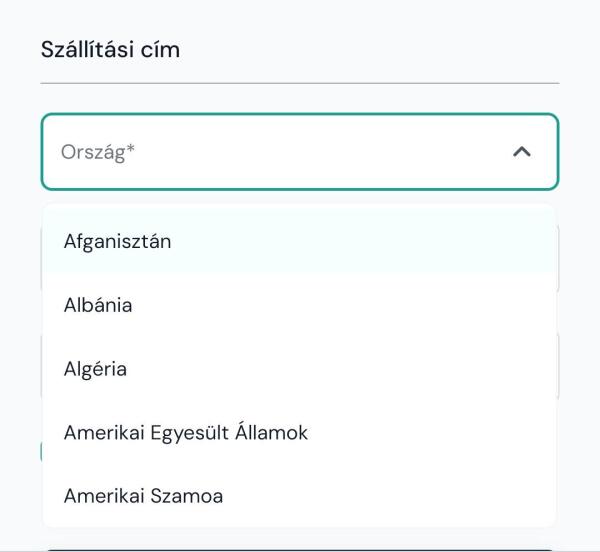
Task: Select Amerikai Egyesült Államok option
Action: pyautogui.click(x=185, y=433)
